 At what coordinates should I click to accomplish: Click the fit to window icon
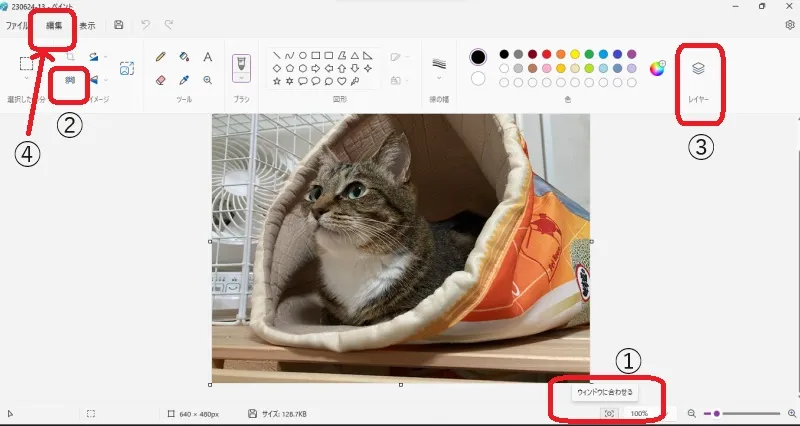pyautogui.click(x=609, y=414)
